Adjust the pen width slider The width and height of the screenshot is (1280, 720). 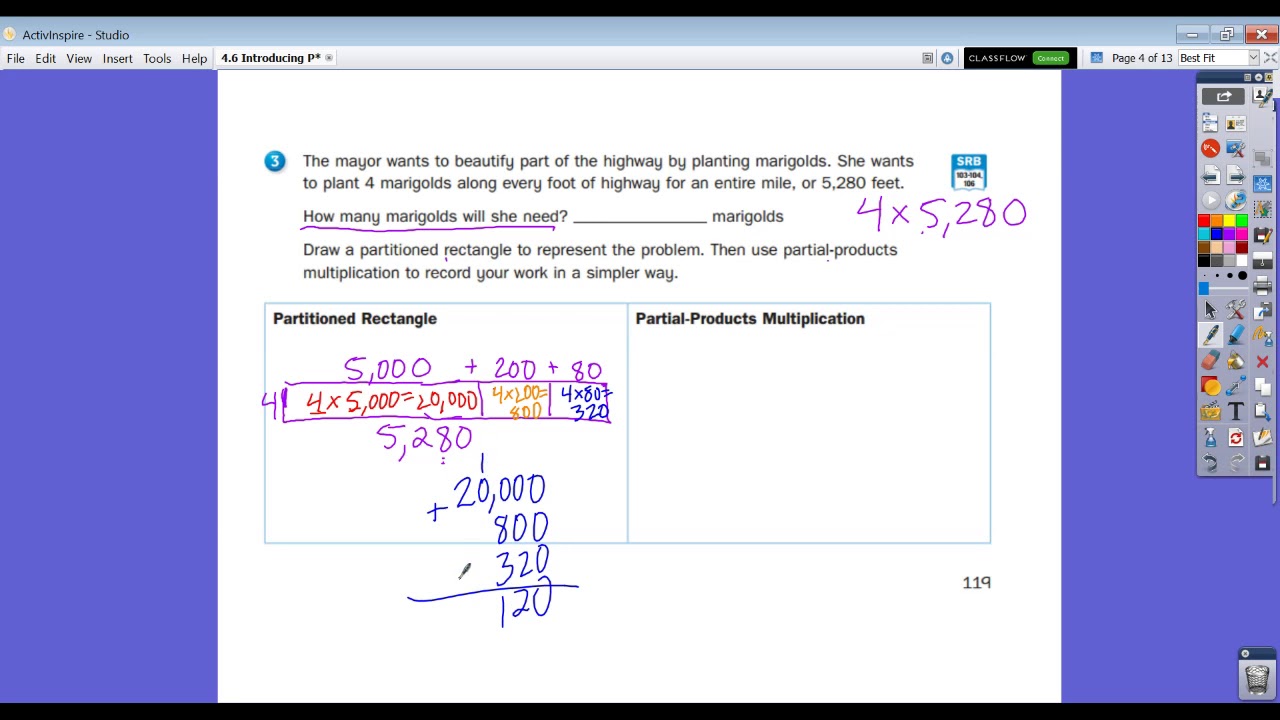(x=1225, y=288)
